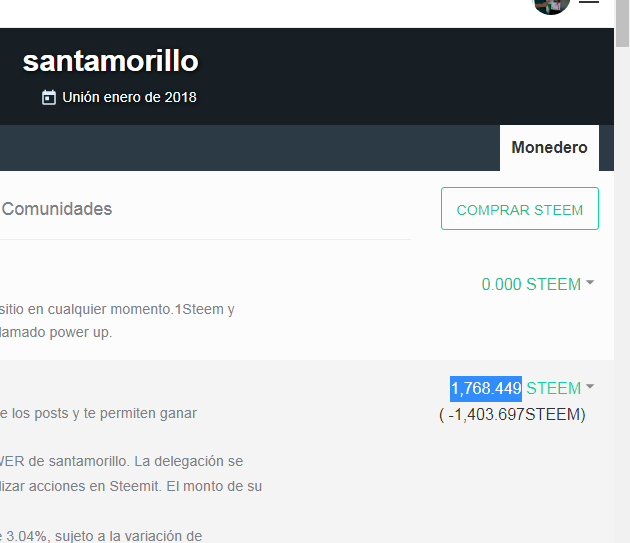
Task: Click the text 'sitio en cualquier momento.1Steem y'
Action: pyautogui.click(x=117, y=309)
